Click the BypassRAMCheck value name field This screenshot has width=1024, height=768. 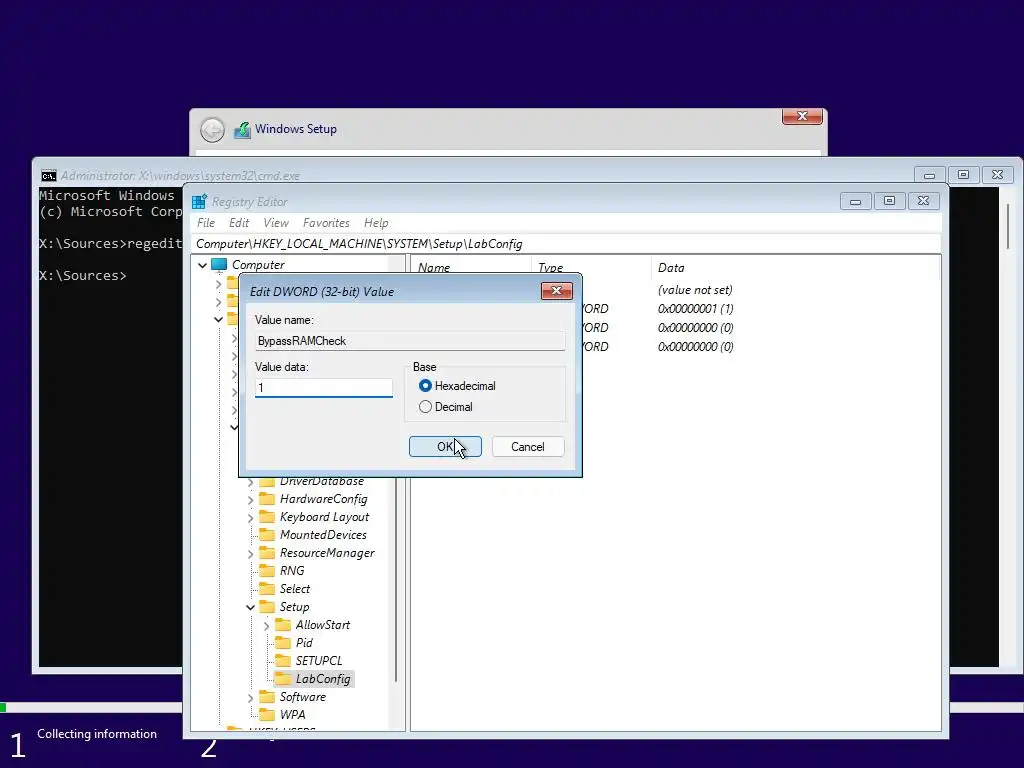click(410, 341)
